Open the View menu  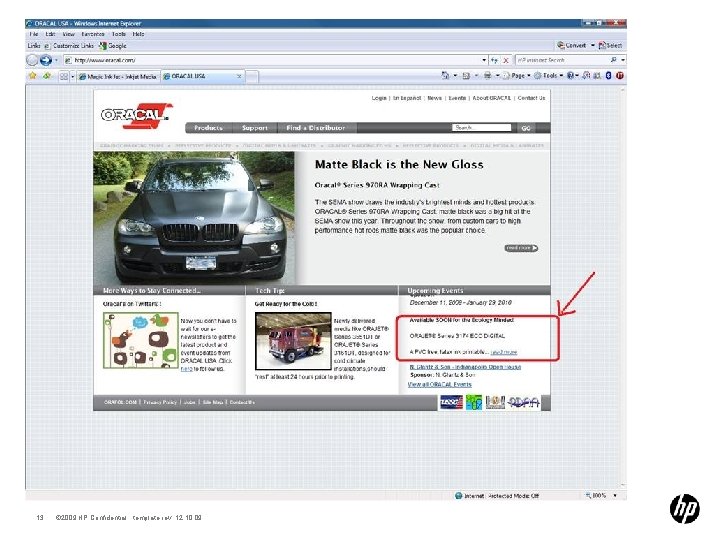[68, 34]
